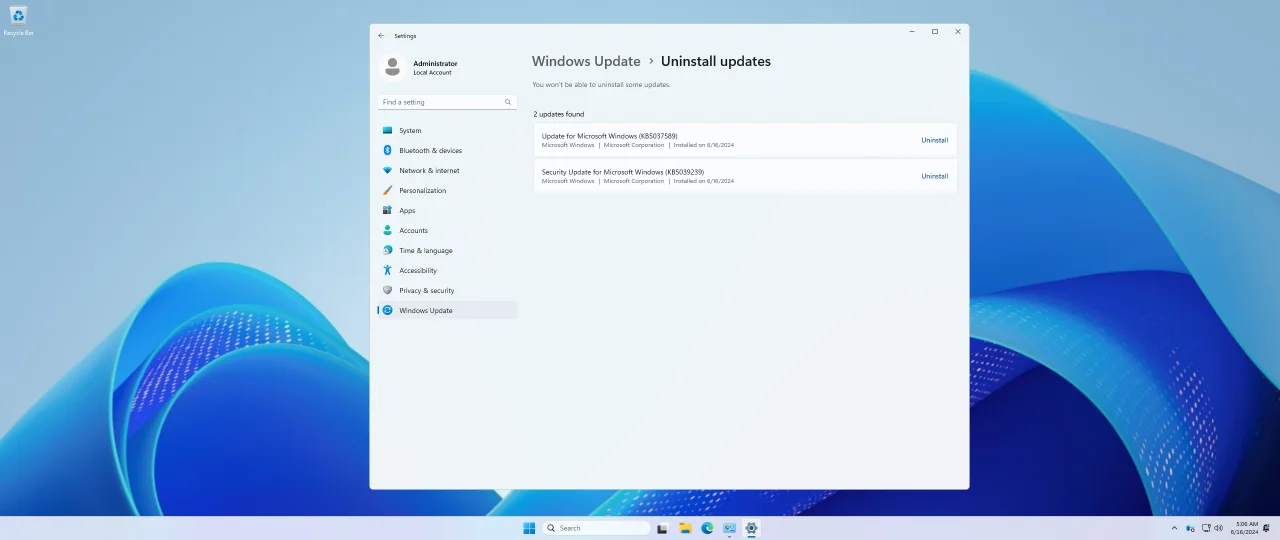The image size is (1280, 540).
Task: Maximize the Settings window
Action: tap(935, 32)
